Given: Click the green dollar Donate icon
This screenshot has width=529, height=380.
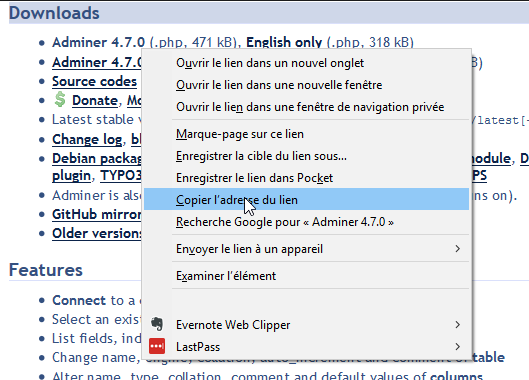Looking at the screenshot, I should tap(60, 100).
